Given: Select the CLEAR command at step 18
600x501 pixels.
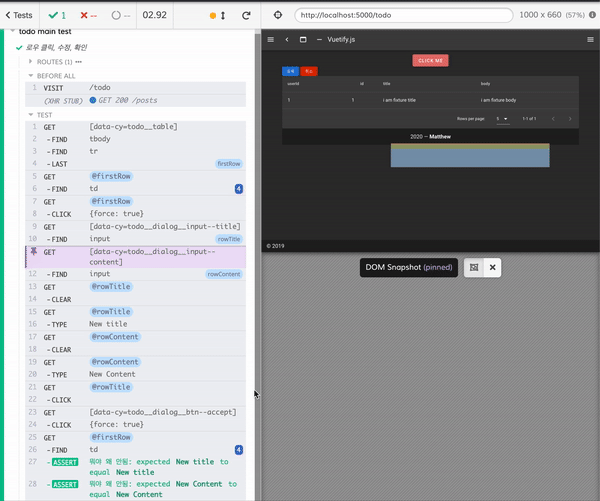Looking at the screenshot, I should click(135, 349).
